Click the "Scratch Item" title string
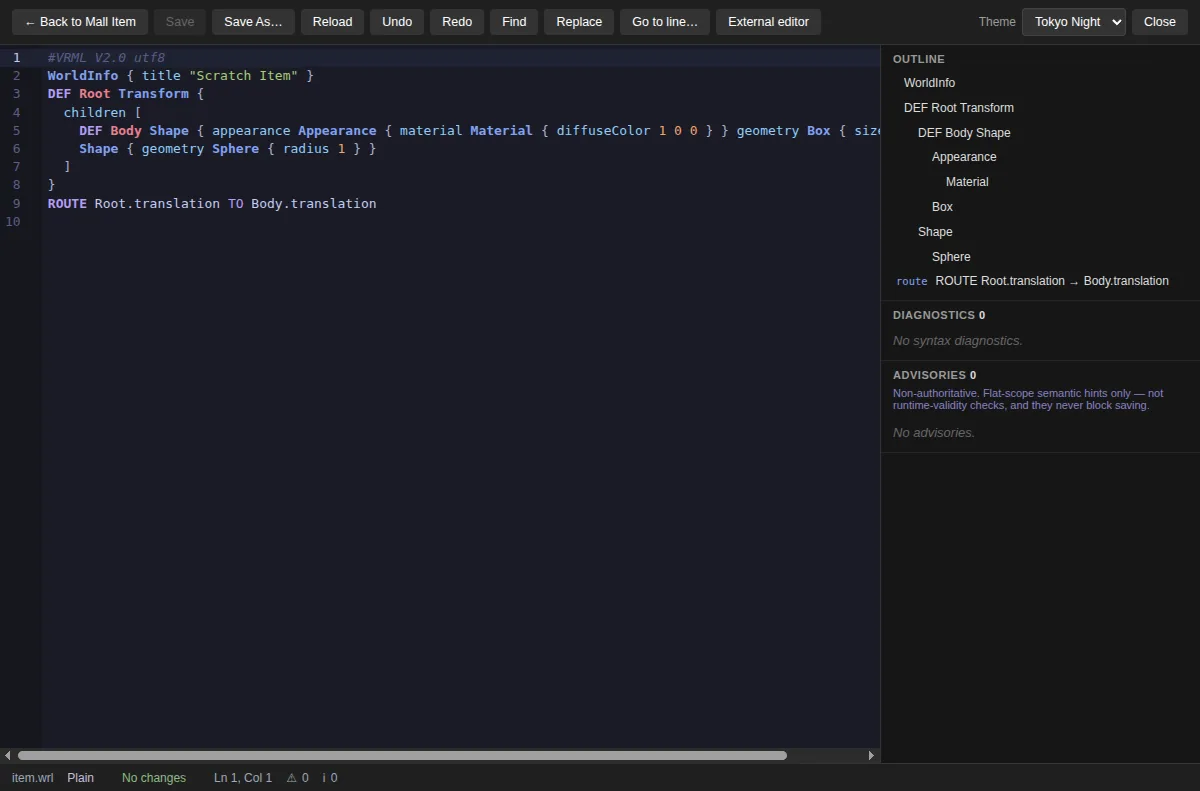Image resolution: width=1200 pixels, height=791 pixels. click(x=243, y=75)
